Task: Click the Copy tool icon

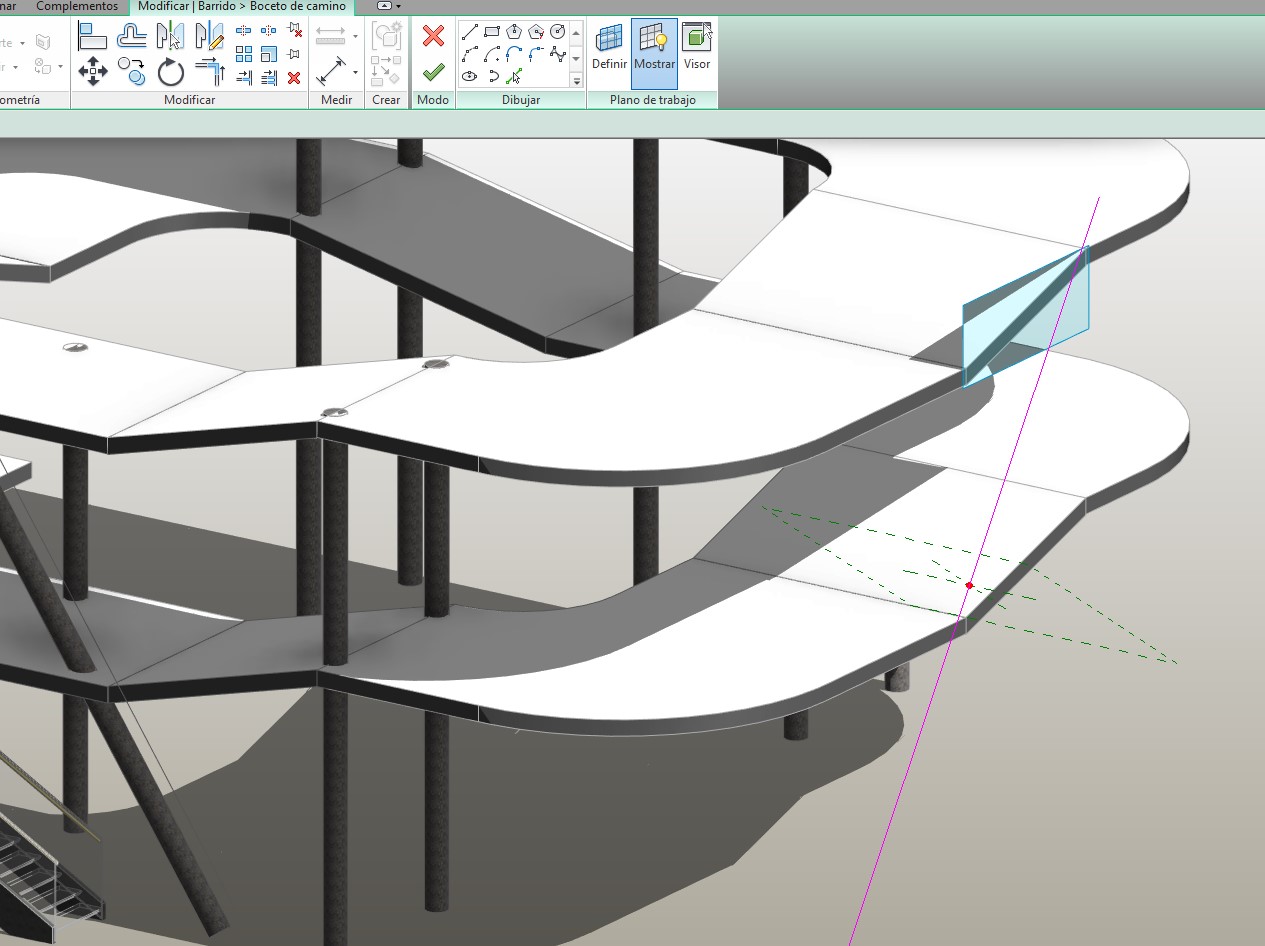Action: pos(131,70)
